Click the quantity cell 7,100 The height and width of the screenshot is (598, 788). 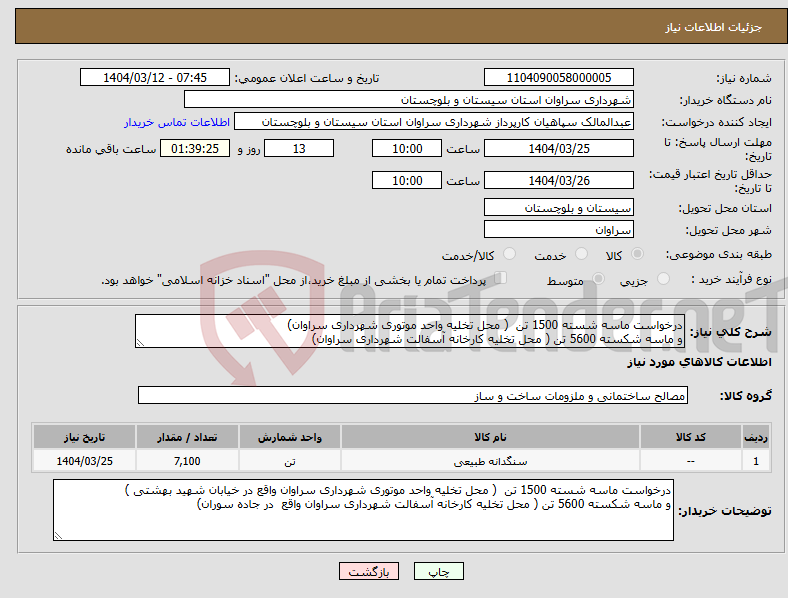coord(187,461)
